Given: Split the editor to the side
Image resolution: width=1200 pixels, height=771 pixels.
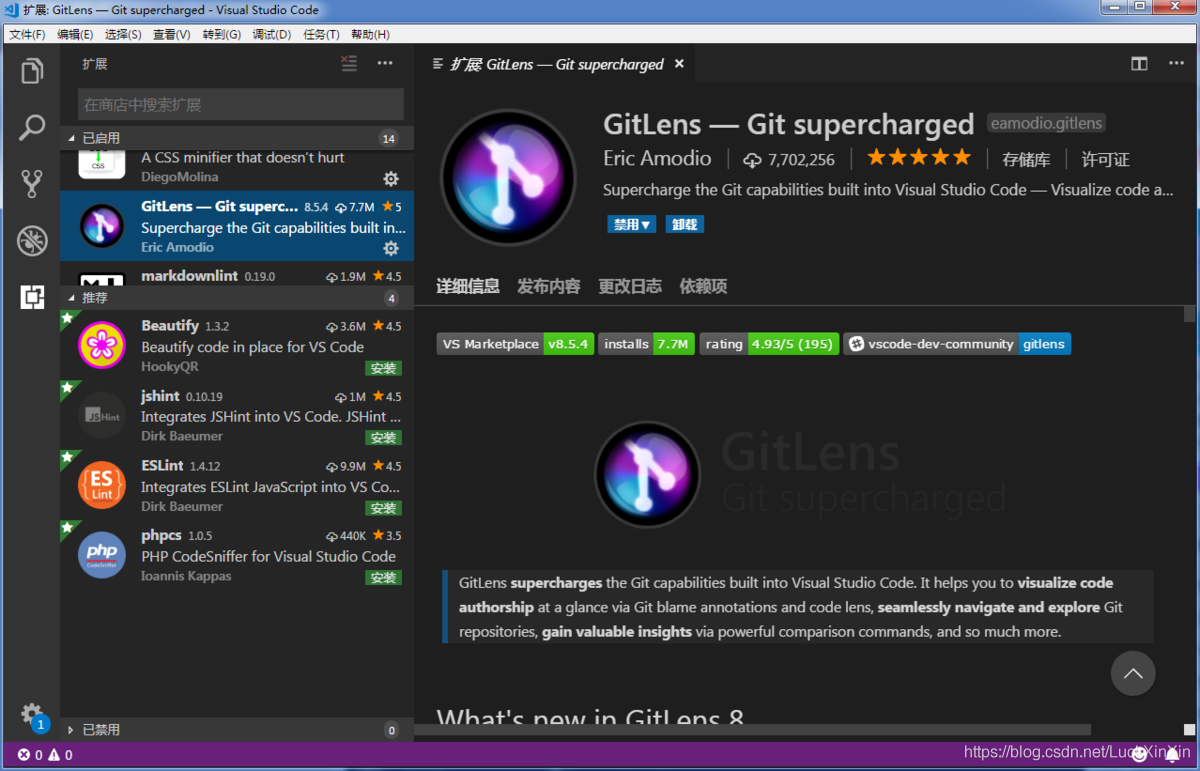Looking at the screenshot, I should click(x=1139, y=64).
